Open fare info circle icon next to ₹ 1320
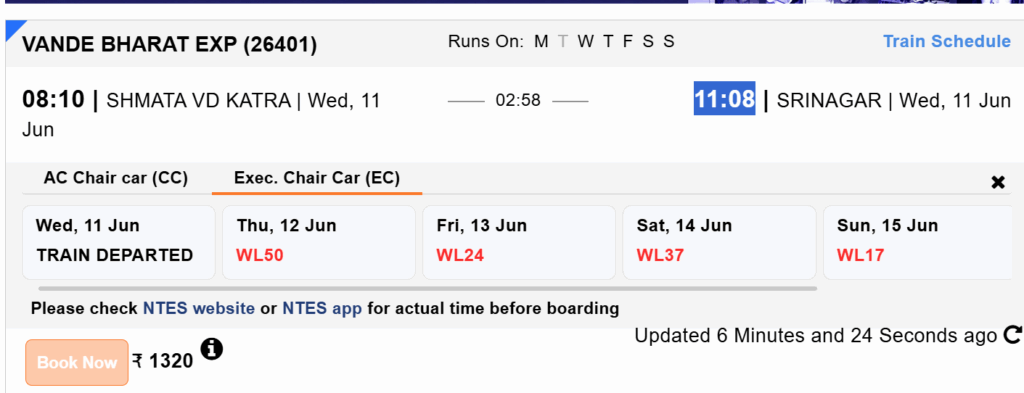 pos(212,349)
